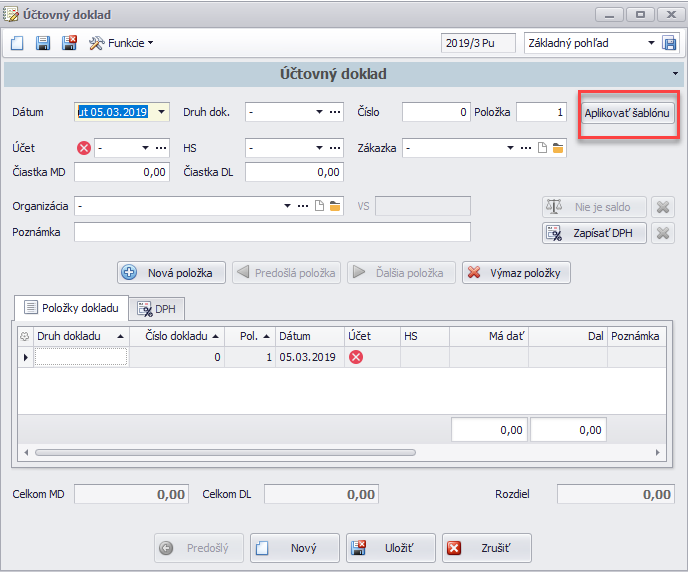This screenshot has height=572, width=688.
Task: Select the Položky dokladu tab
Action: tap(71, 308)
